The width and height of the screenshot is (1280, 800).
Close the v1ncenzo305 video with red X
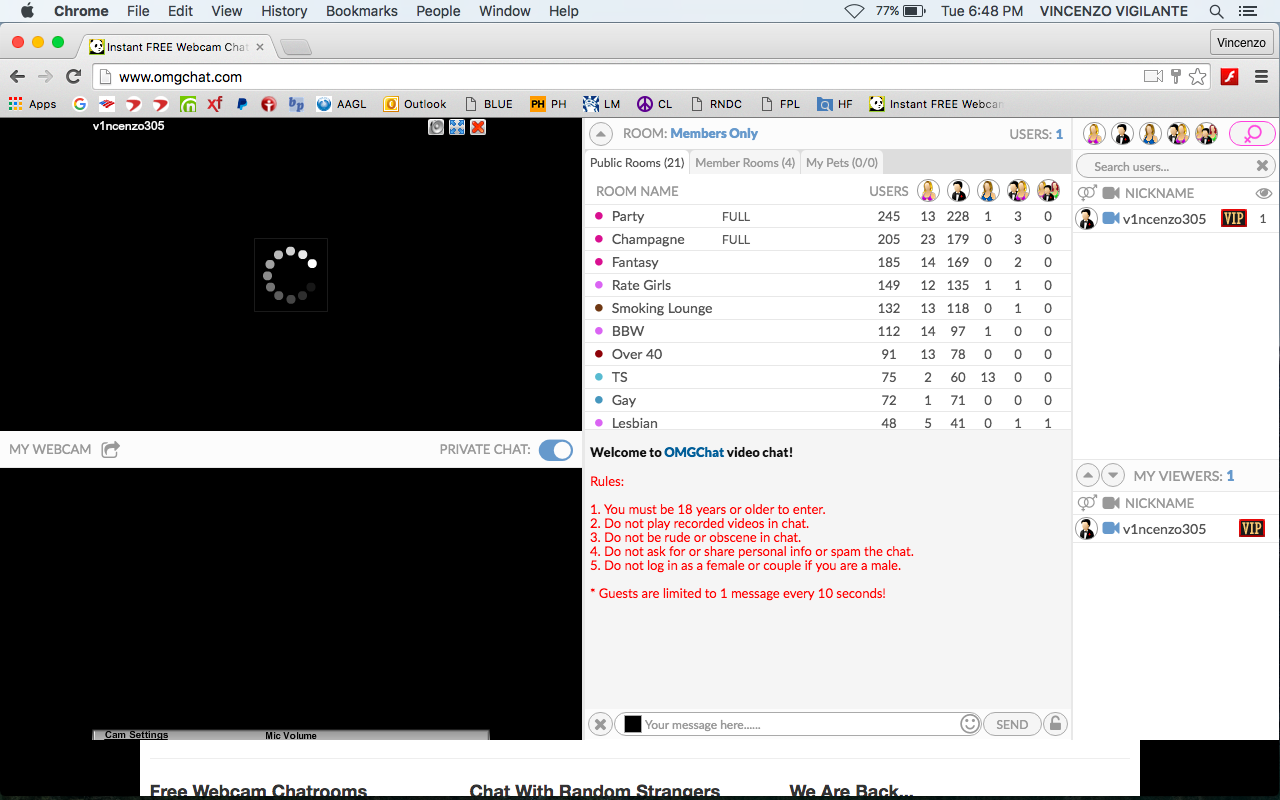click(478, 127)
